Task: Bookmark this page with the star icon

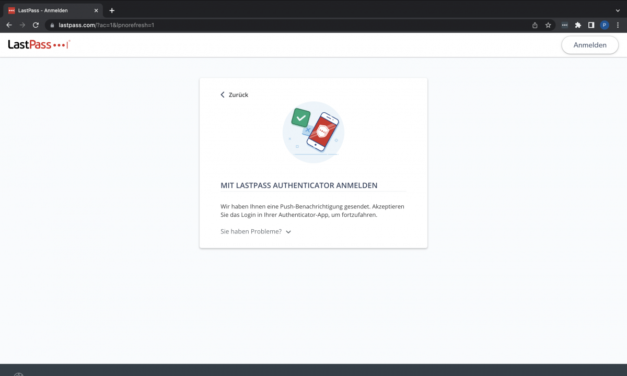Action: [548, 25]
